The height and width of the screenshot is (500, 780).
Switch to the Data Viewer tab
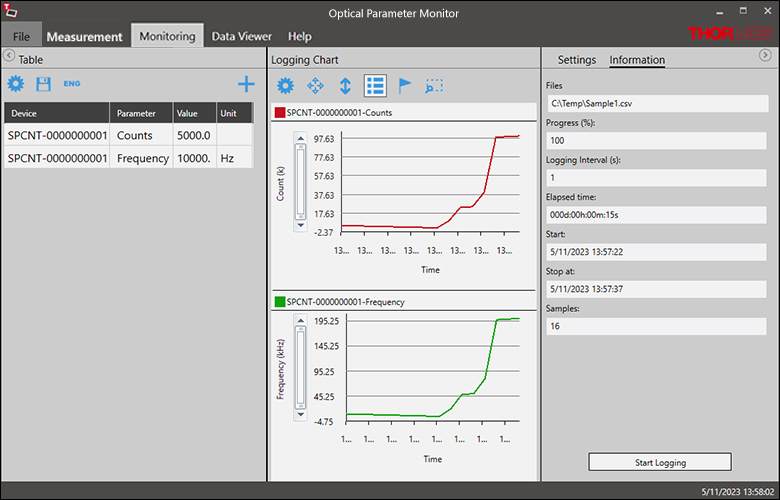241,36
